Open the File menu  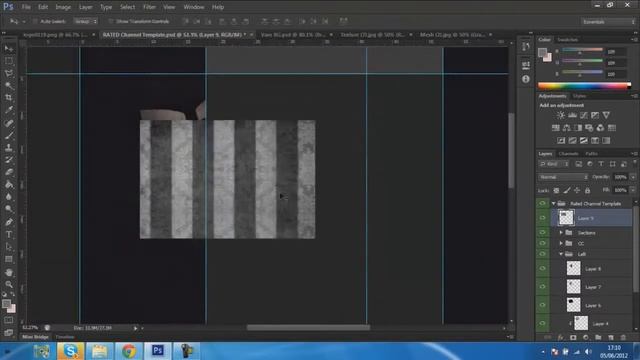pos(26,7)
